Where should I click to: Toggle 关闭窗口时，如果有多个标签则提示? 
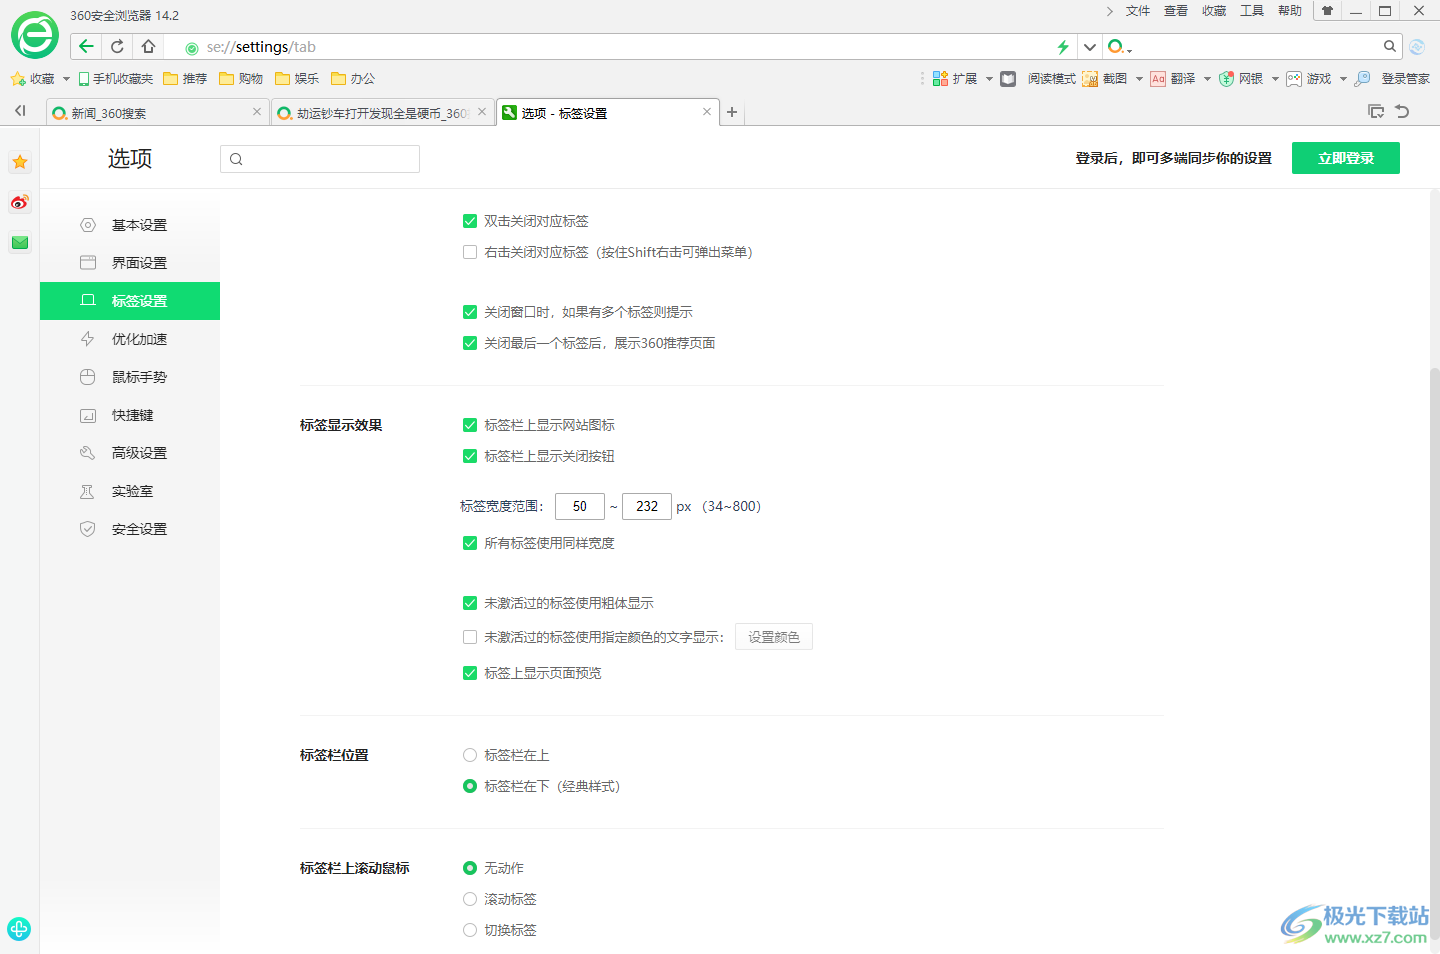pos(470,312)
